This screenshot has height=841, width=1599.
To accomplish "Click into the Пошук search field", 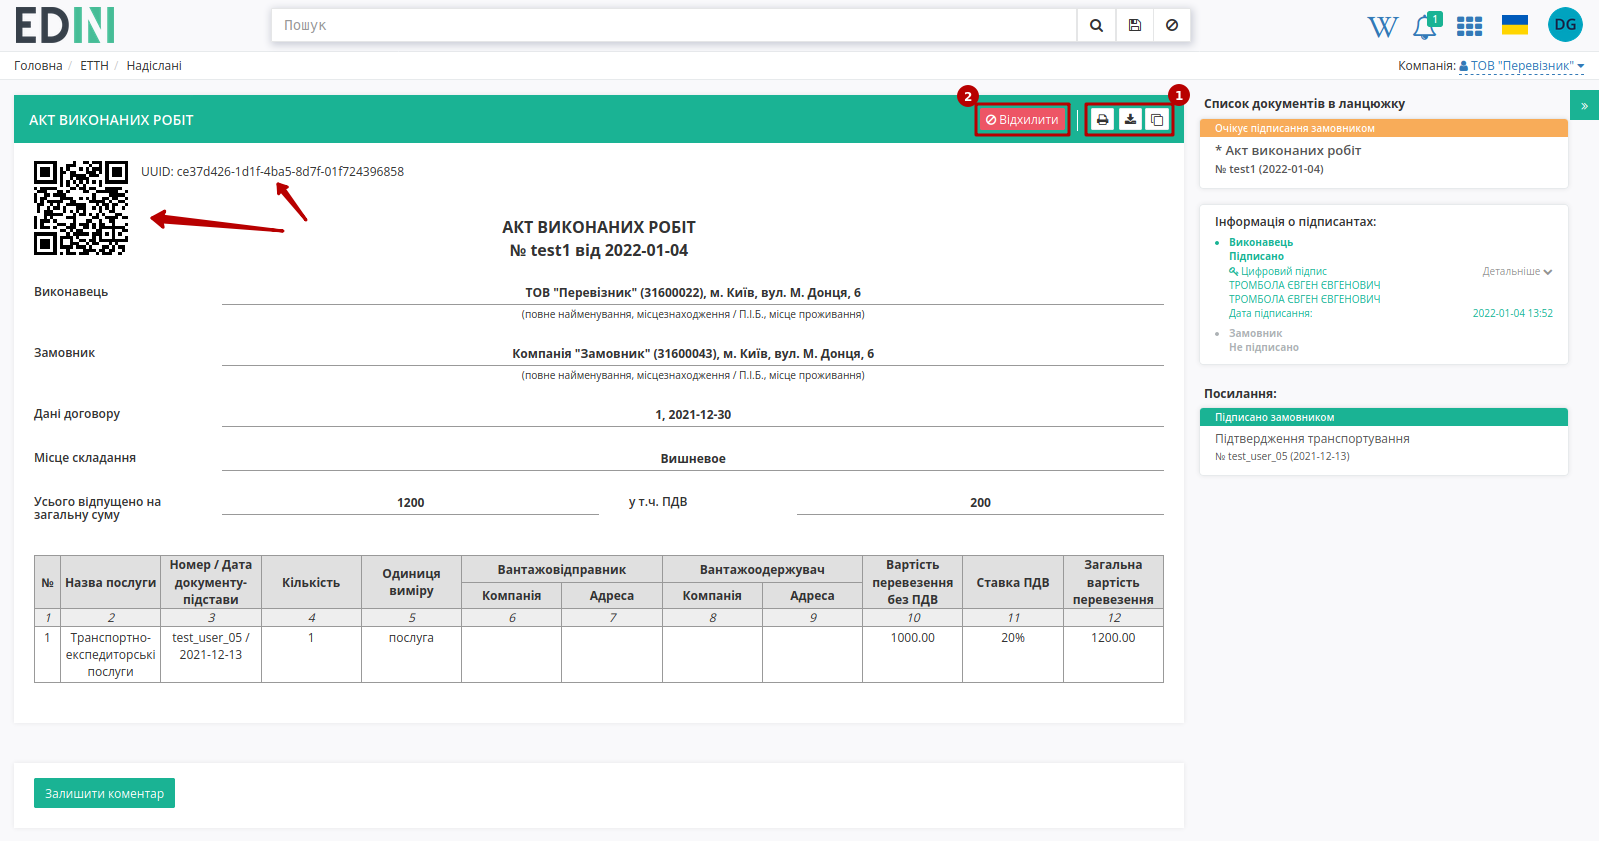I will (674, 26).
